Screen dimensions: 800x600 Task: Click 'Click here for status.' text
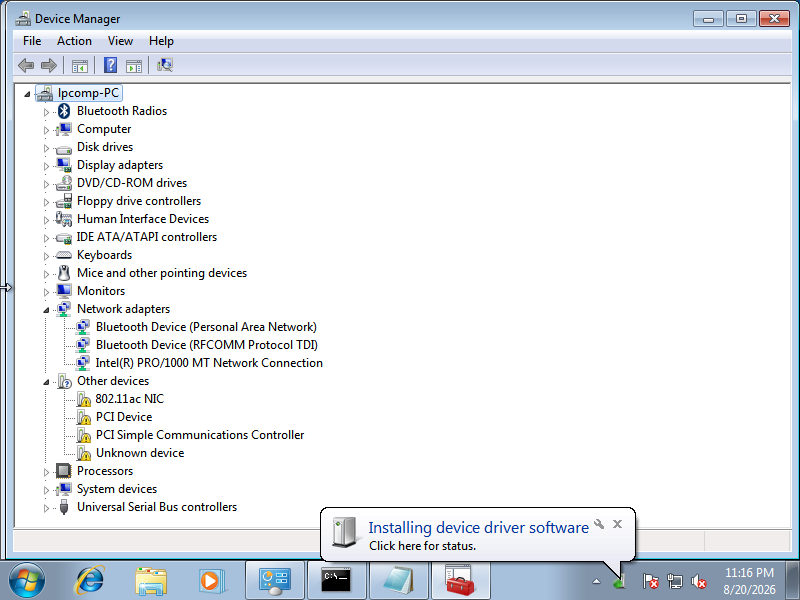click(x=422, y=546)
